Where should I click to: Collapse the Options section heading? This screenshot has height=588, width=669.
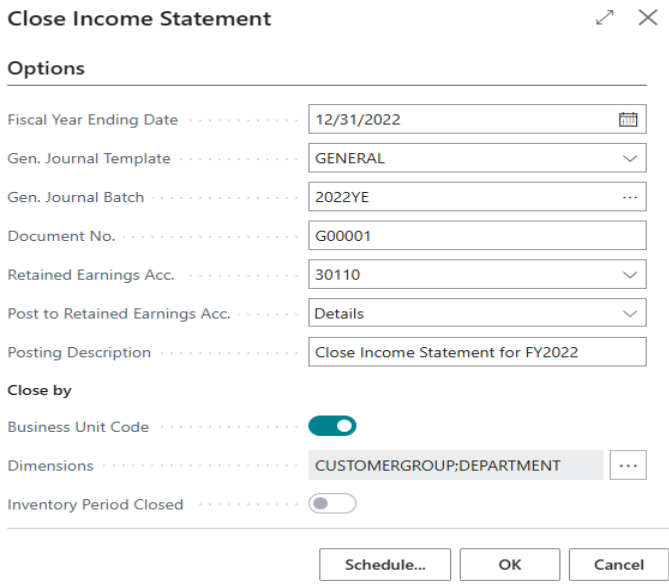tap(46, 69)
